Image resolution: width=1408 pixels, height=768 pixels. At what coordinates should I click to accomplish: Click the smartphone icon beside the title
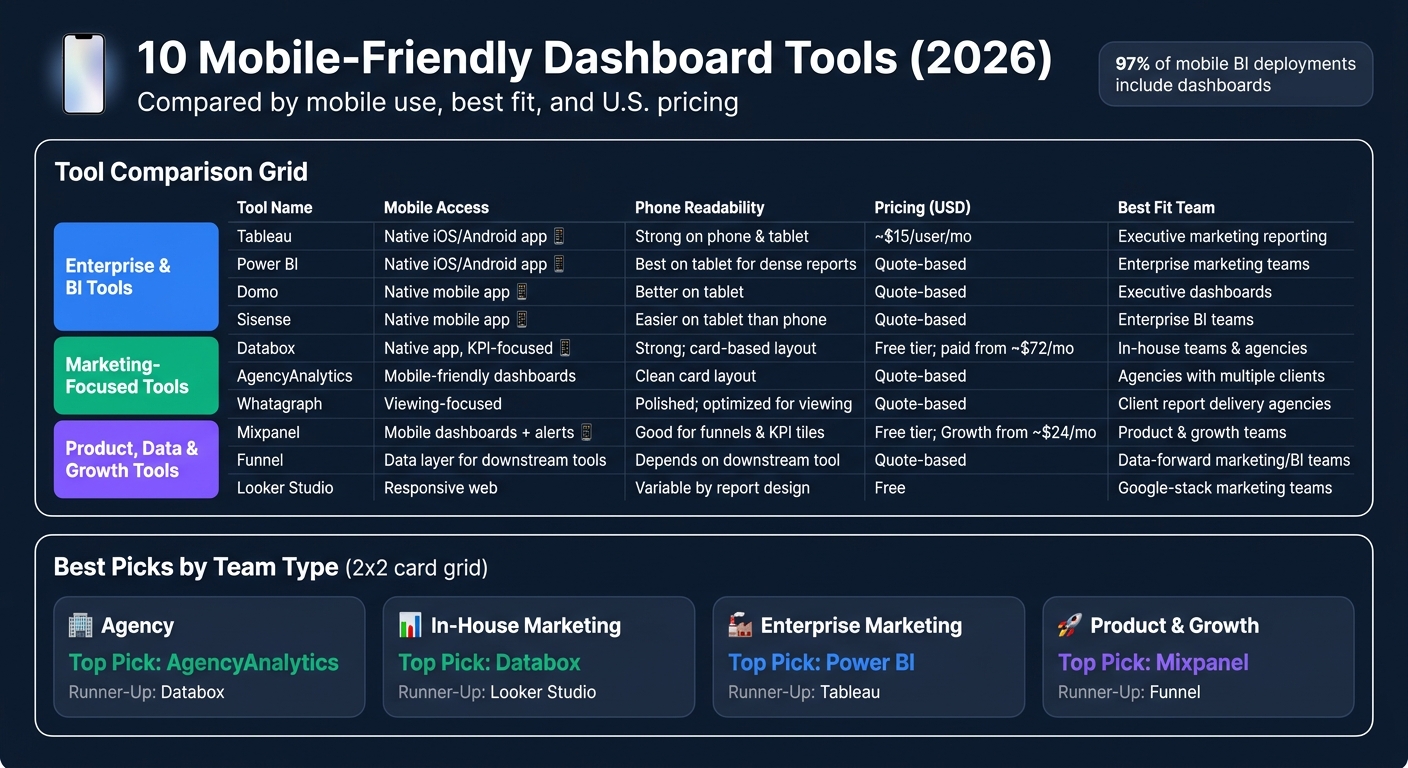click(84, 74)
